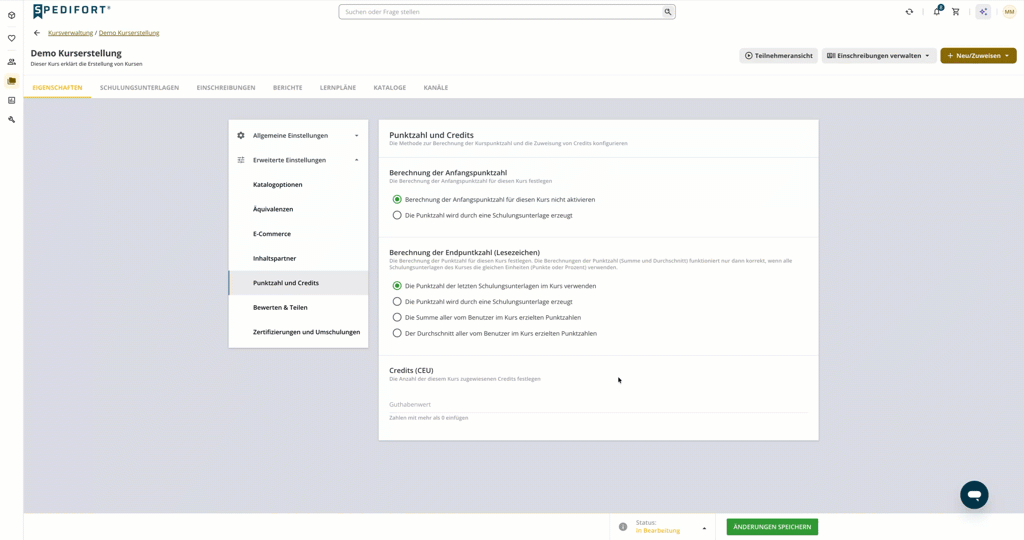Click the status info icon
1024x540 pixels.
click(x=623, y=527)
